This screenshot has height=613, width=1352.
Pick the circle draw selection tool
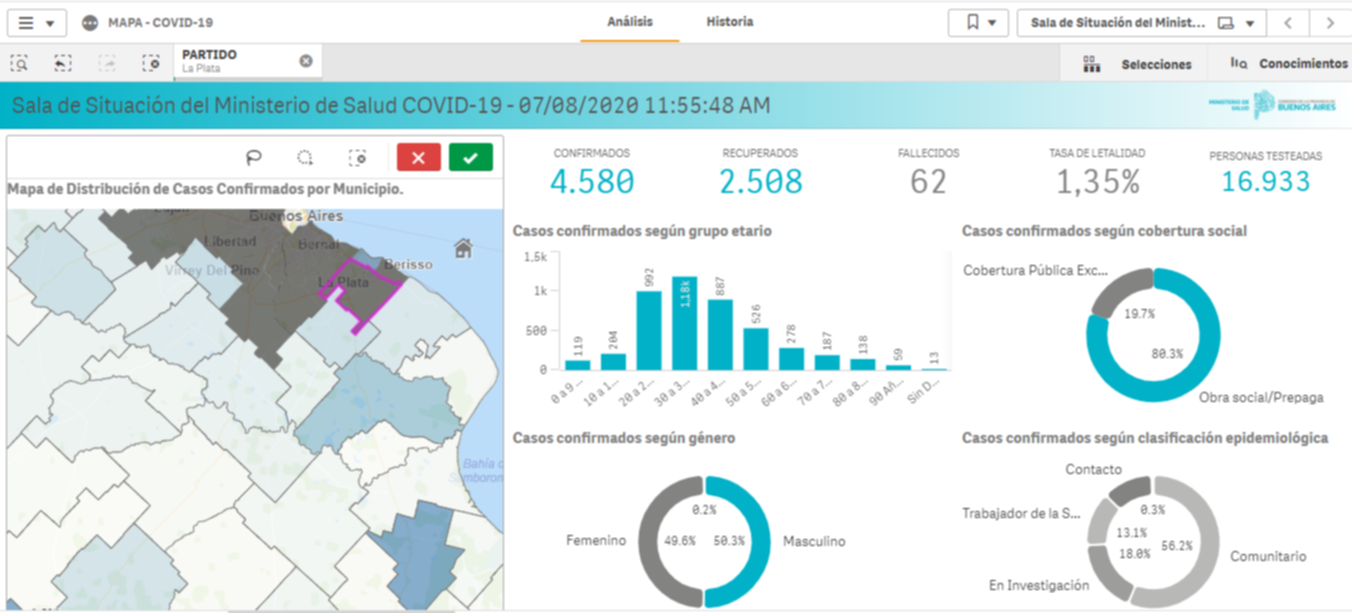(305, 157)
